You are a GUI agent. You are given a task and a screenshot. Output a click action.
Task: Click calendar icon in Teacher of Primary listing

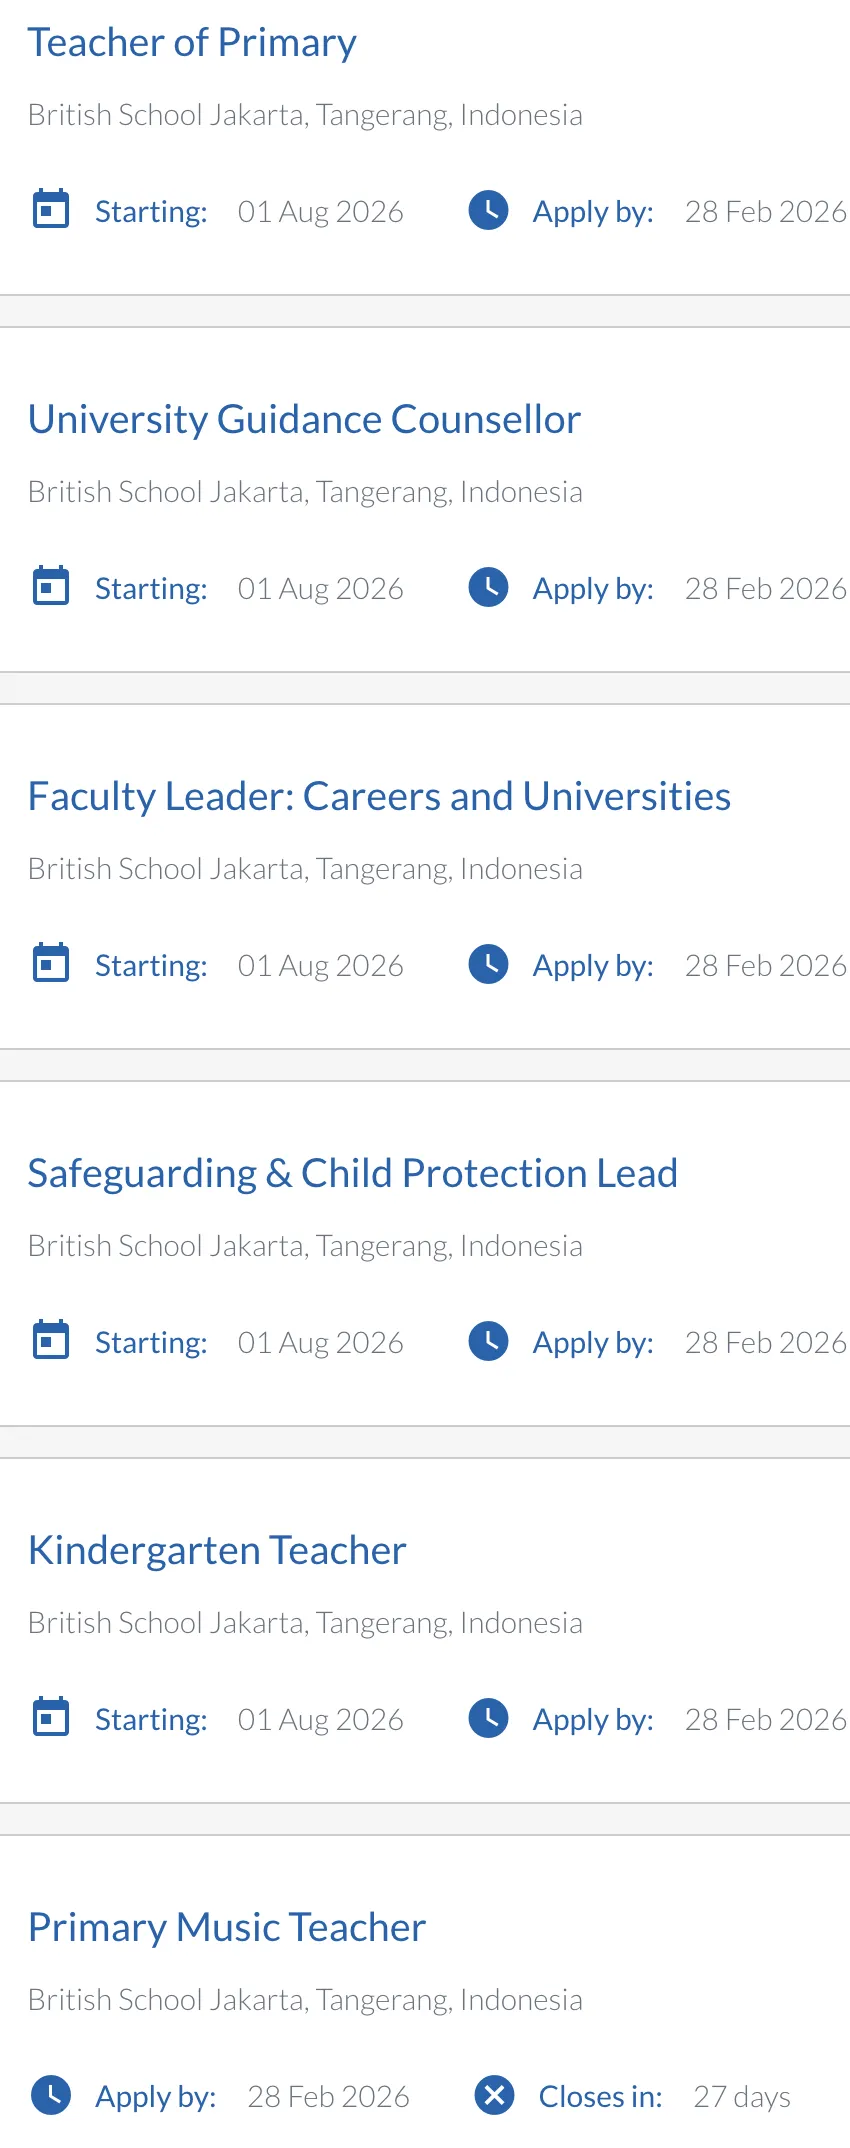coord(51,210)
